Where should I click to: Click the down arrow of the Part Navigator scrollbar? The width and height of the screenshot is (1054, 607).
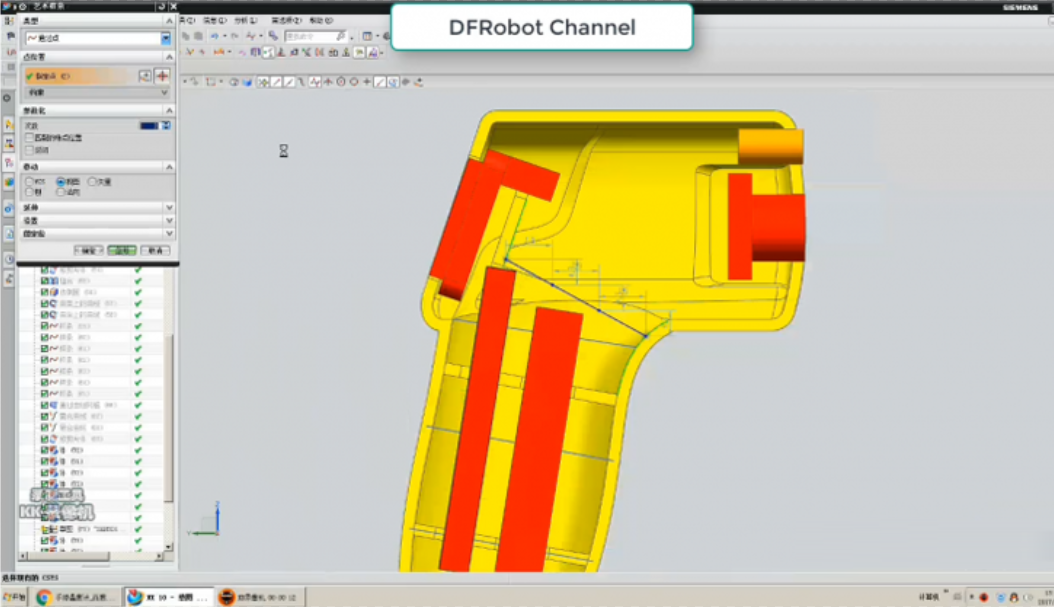tap(169, 547)
